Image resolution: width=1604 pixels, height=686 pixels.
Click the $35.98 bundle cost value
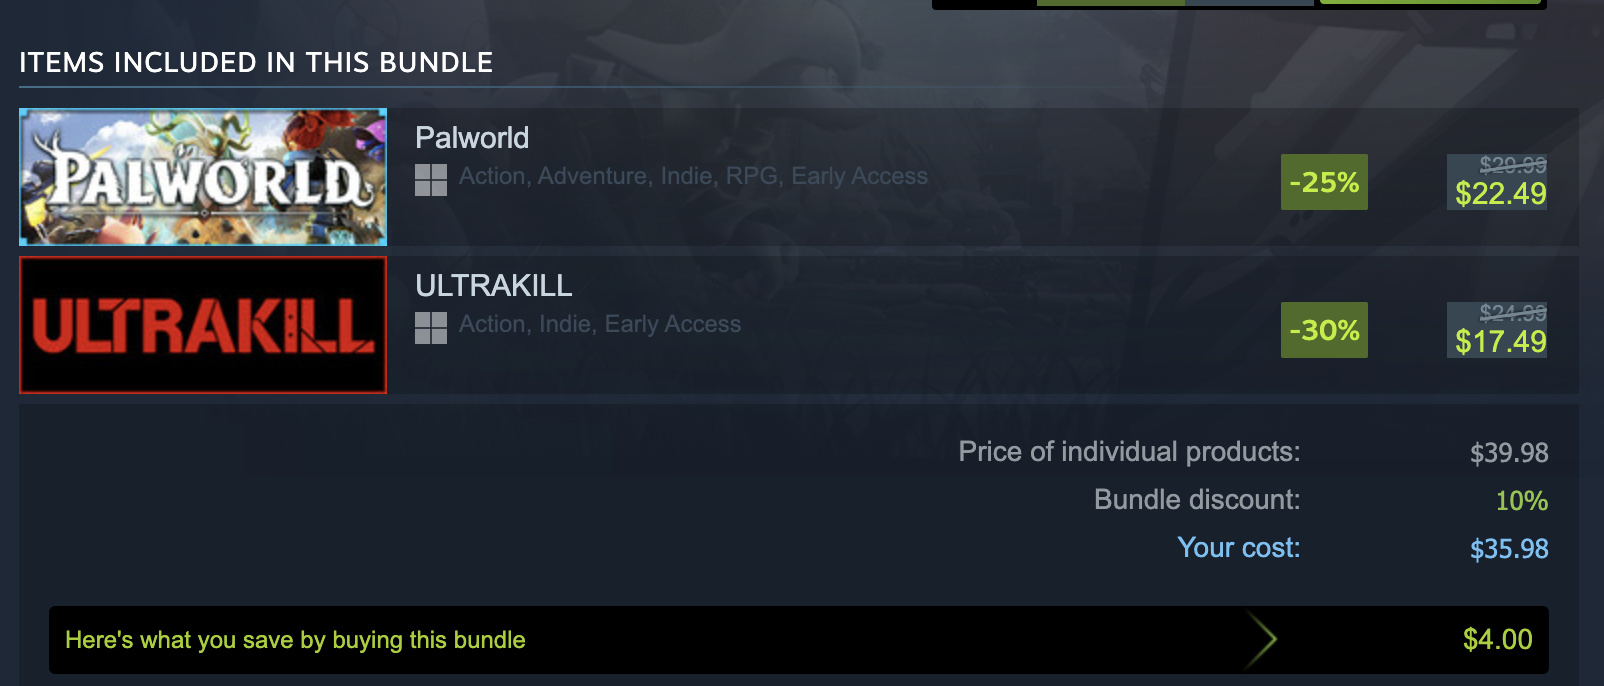[1509, 549]
